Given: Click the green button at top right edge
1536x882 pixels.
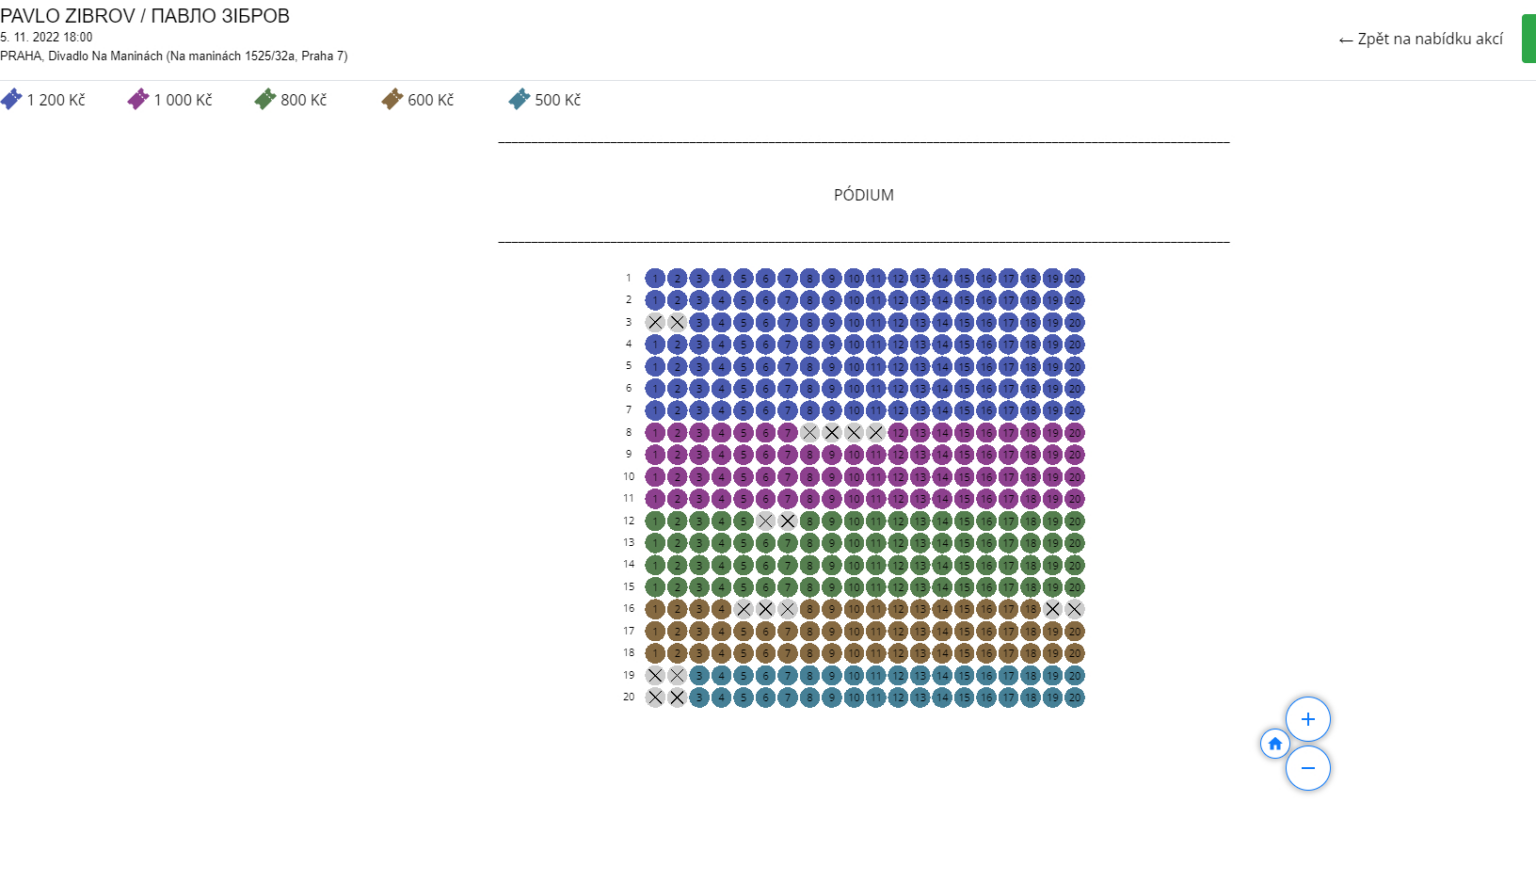Looking at the screenshot, I should (1529, 39).
